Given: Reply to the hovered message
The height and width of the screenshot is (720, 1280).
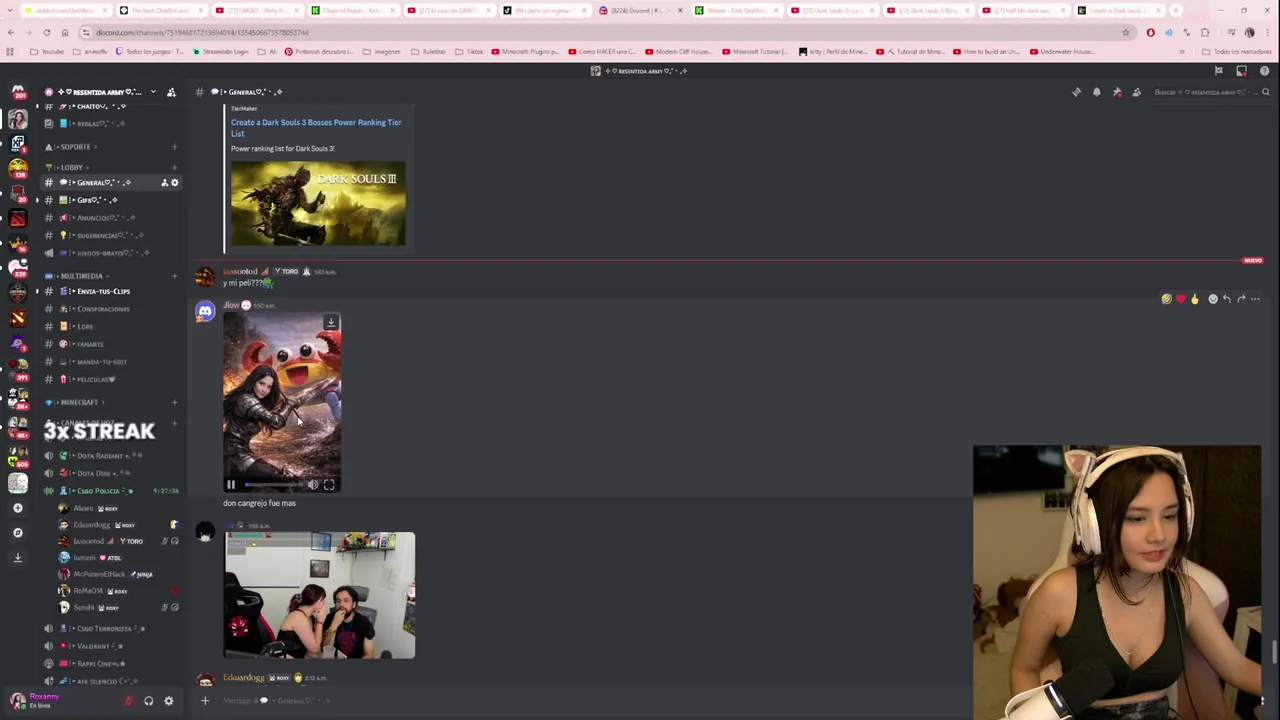Looking at the screenshot, I should tap(1227, 299).
